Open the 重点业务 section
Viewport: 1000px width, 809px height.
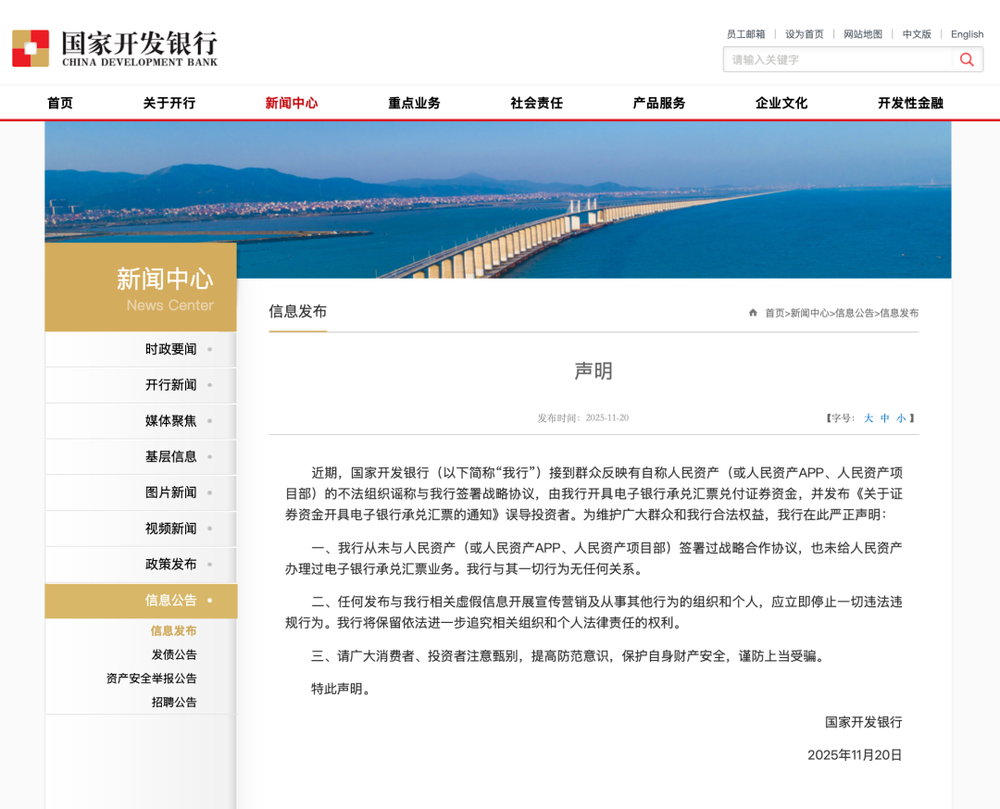[x=414, y=102]
